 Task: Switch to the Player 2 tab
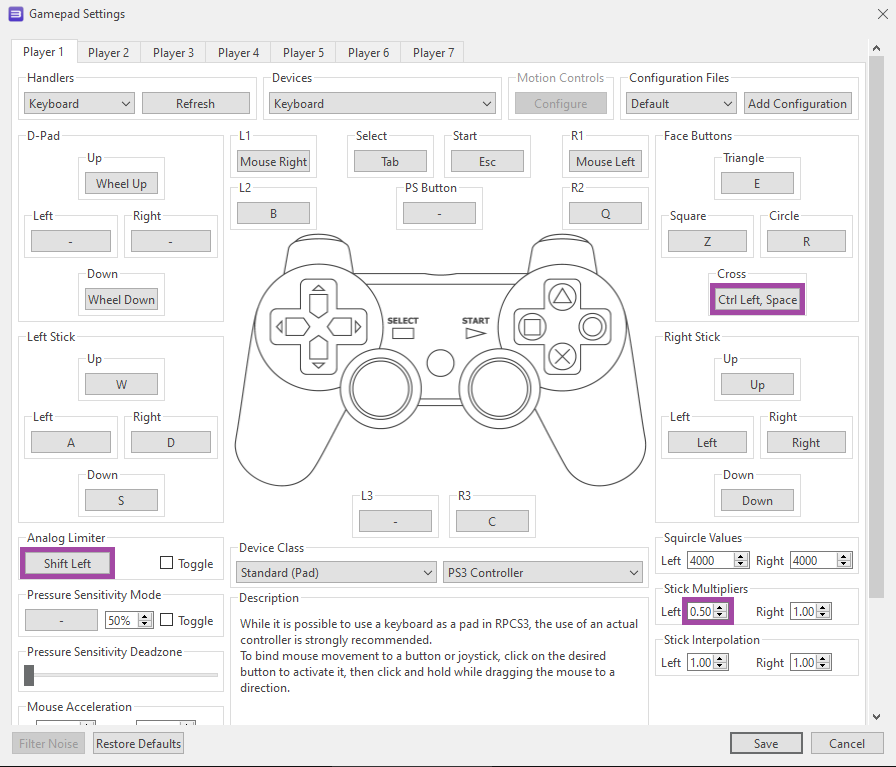pyautogui.click(x=109, y=53)
